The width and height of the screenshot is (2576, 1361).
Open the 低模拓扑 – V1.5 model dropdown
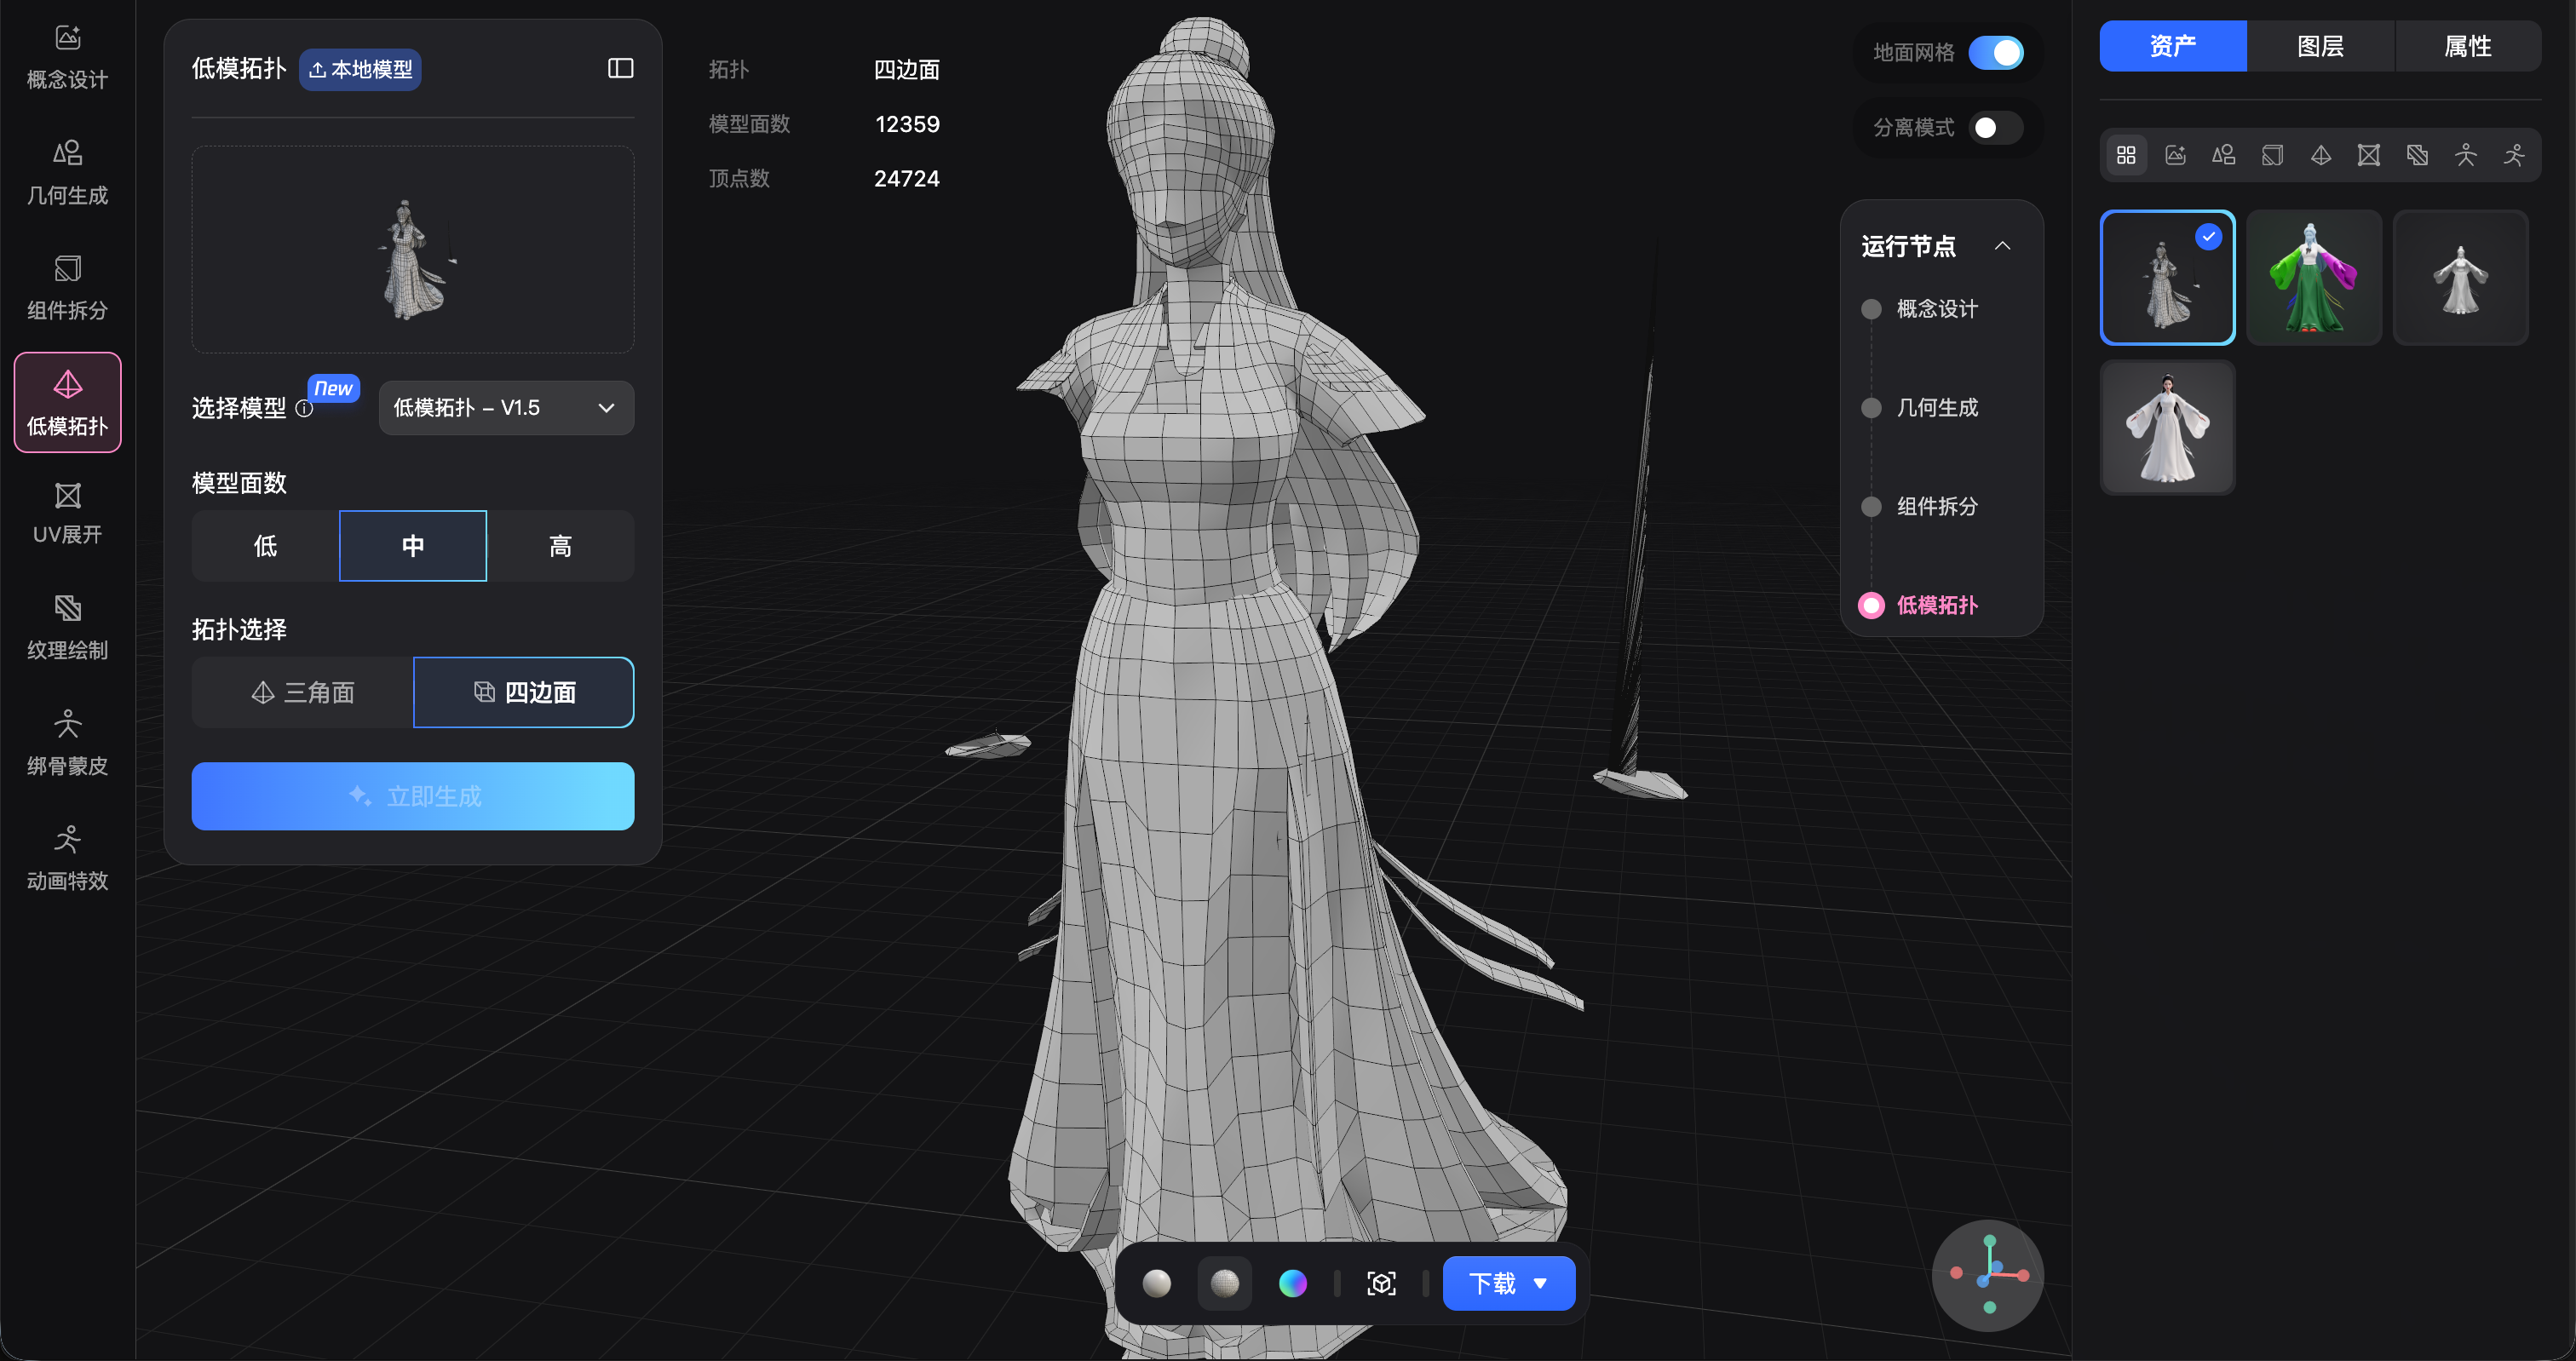pos(506,408)
